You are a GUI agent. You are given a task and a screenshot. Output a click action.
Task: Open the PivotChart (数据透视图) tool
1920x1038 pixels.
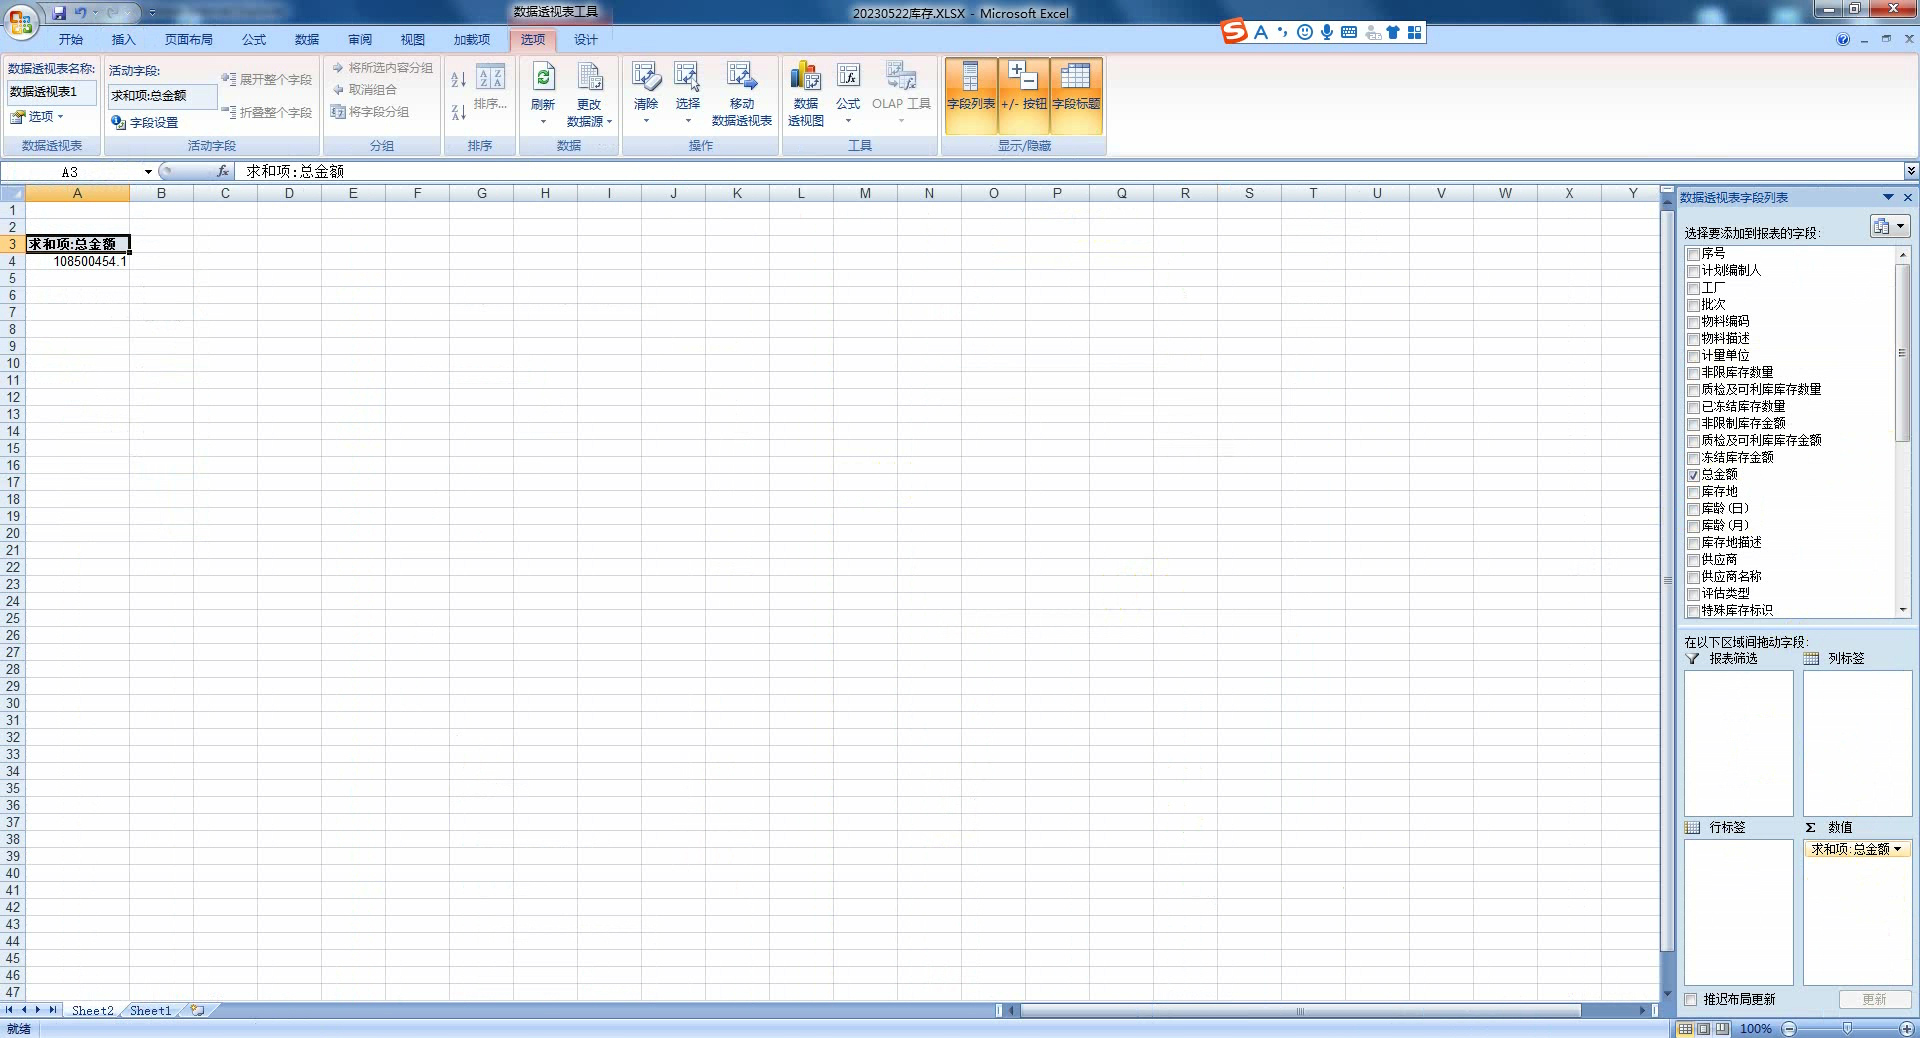(805, 80)
